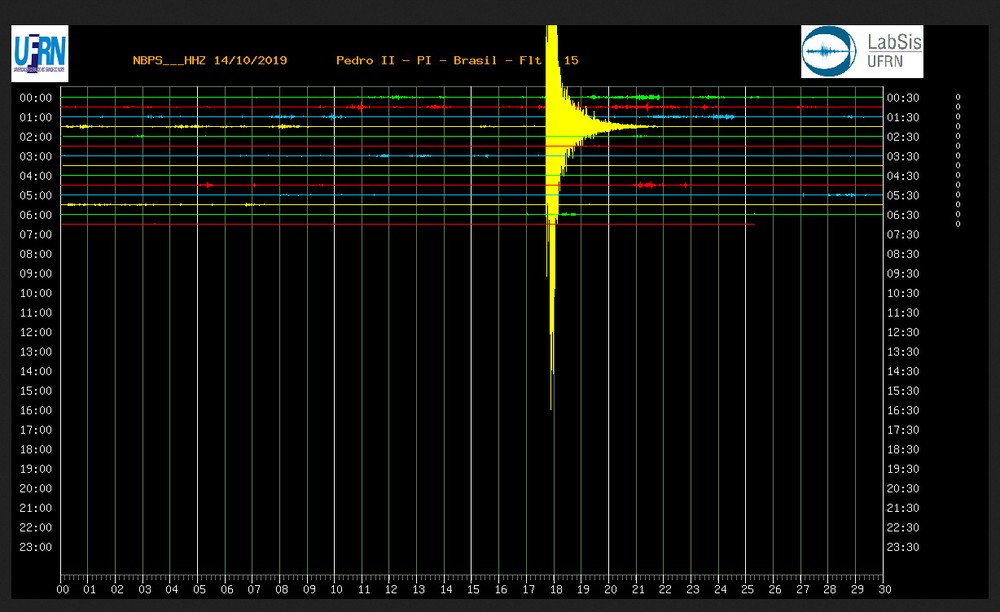This screenshot has width=1000, height=612.
Task: Select the 00:00 hour label
Action: 36,98
